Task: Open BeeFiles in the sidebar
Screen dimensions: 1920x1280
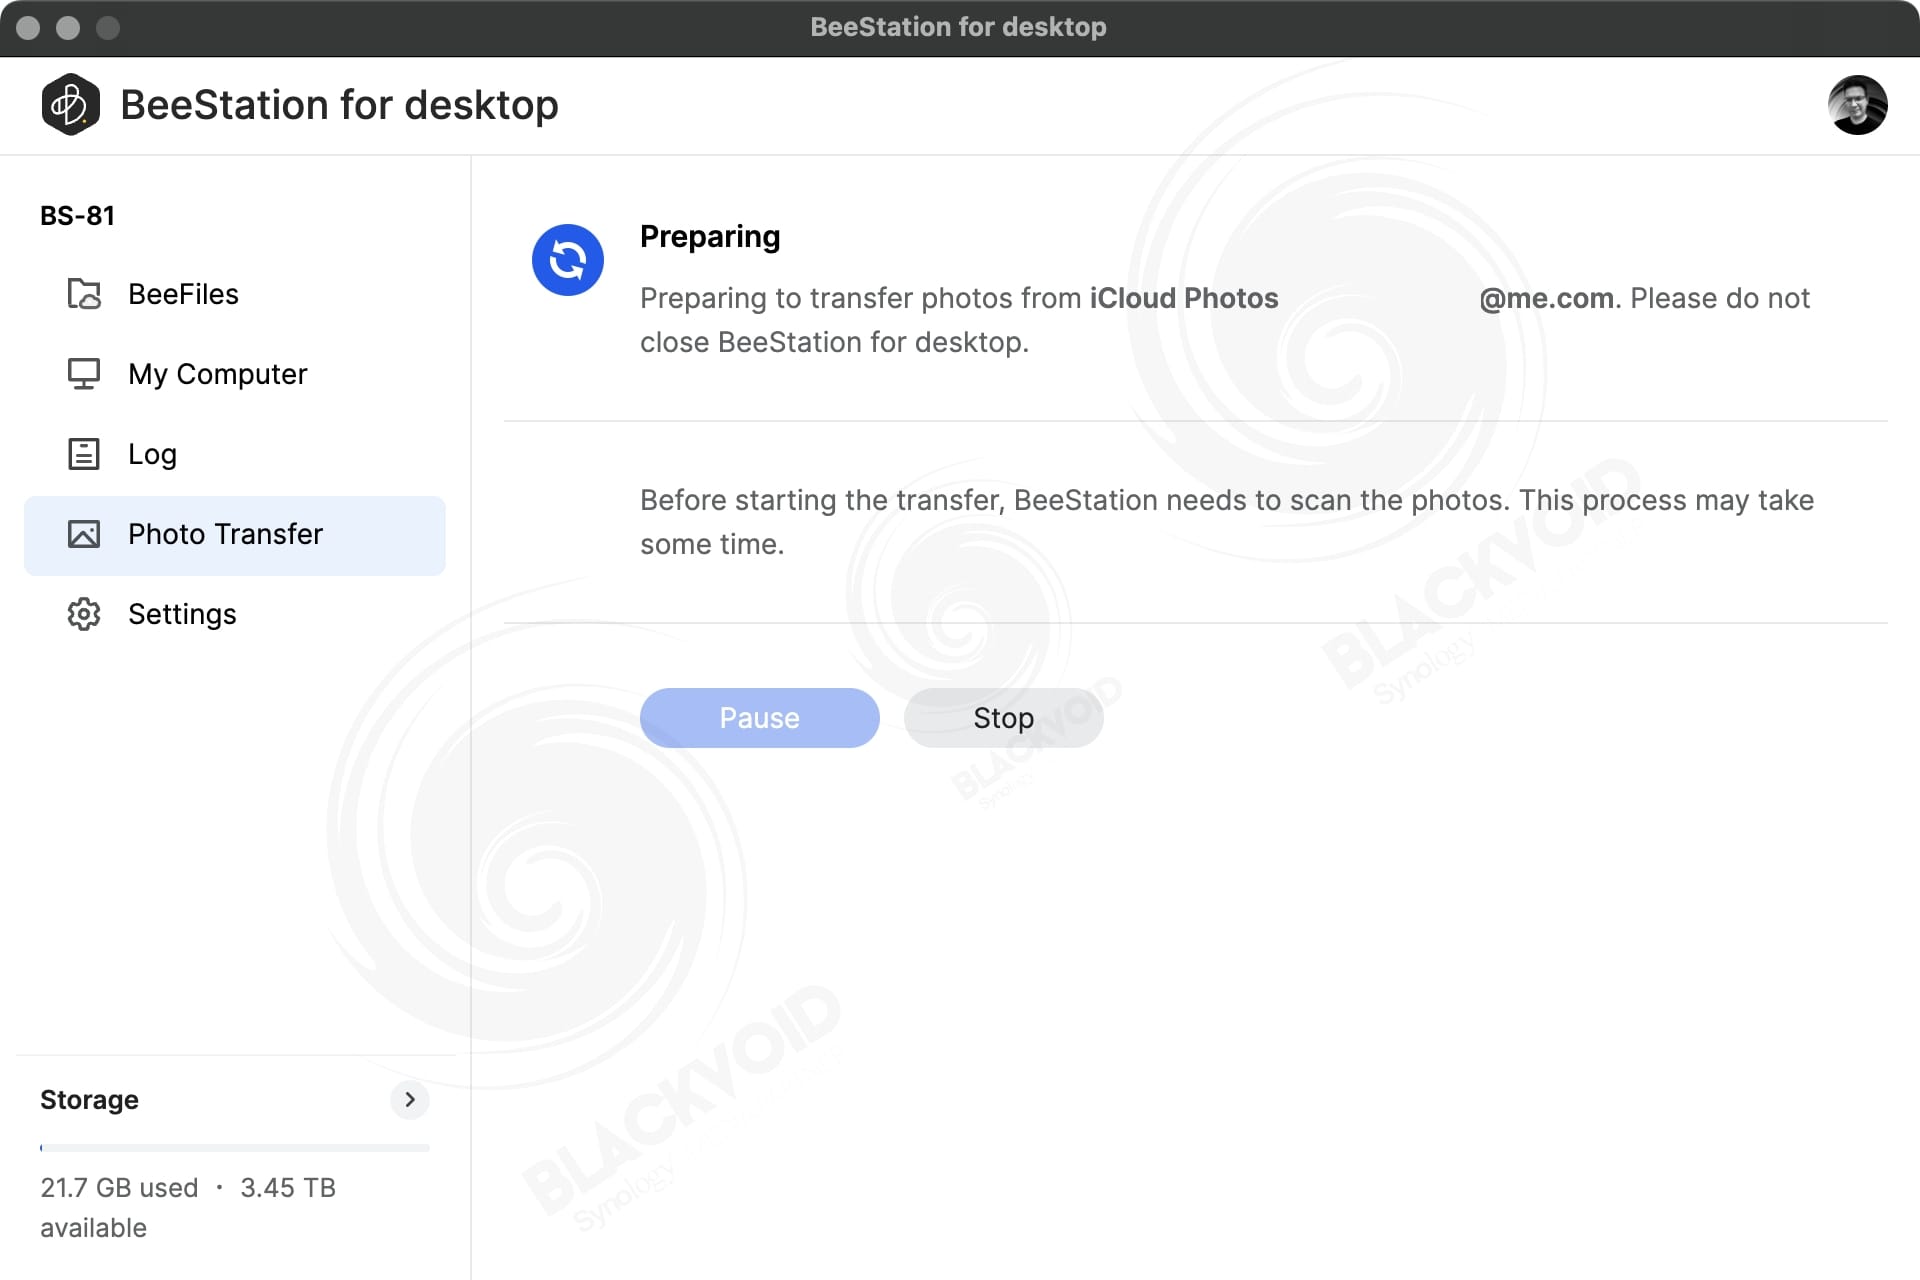Action: click(234, 294)
